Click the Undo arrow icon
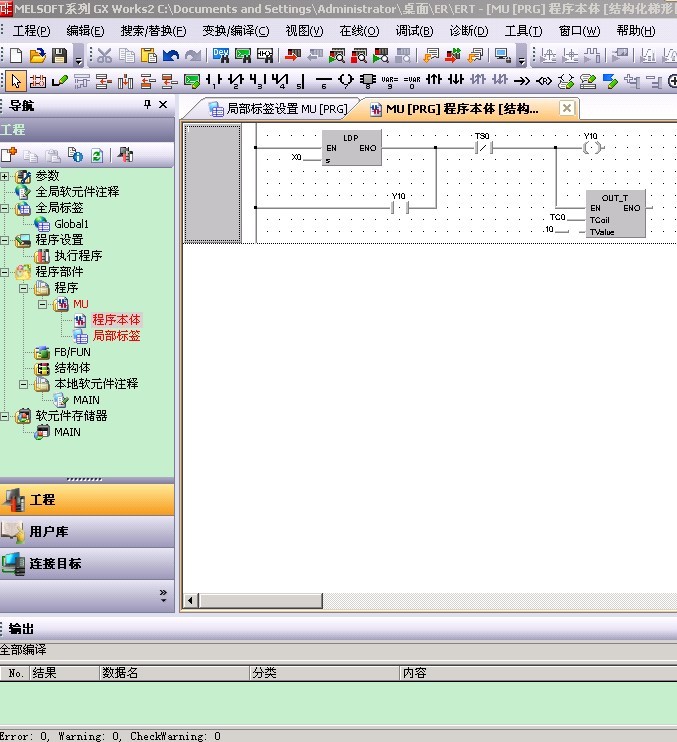 pos(171,56)
